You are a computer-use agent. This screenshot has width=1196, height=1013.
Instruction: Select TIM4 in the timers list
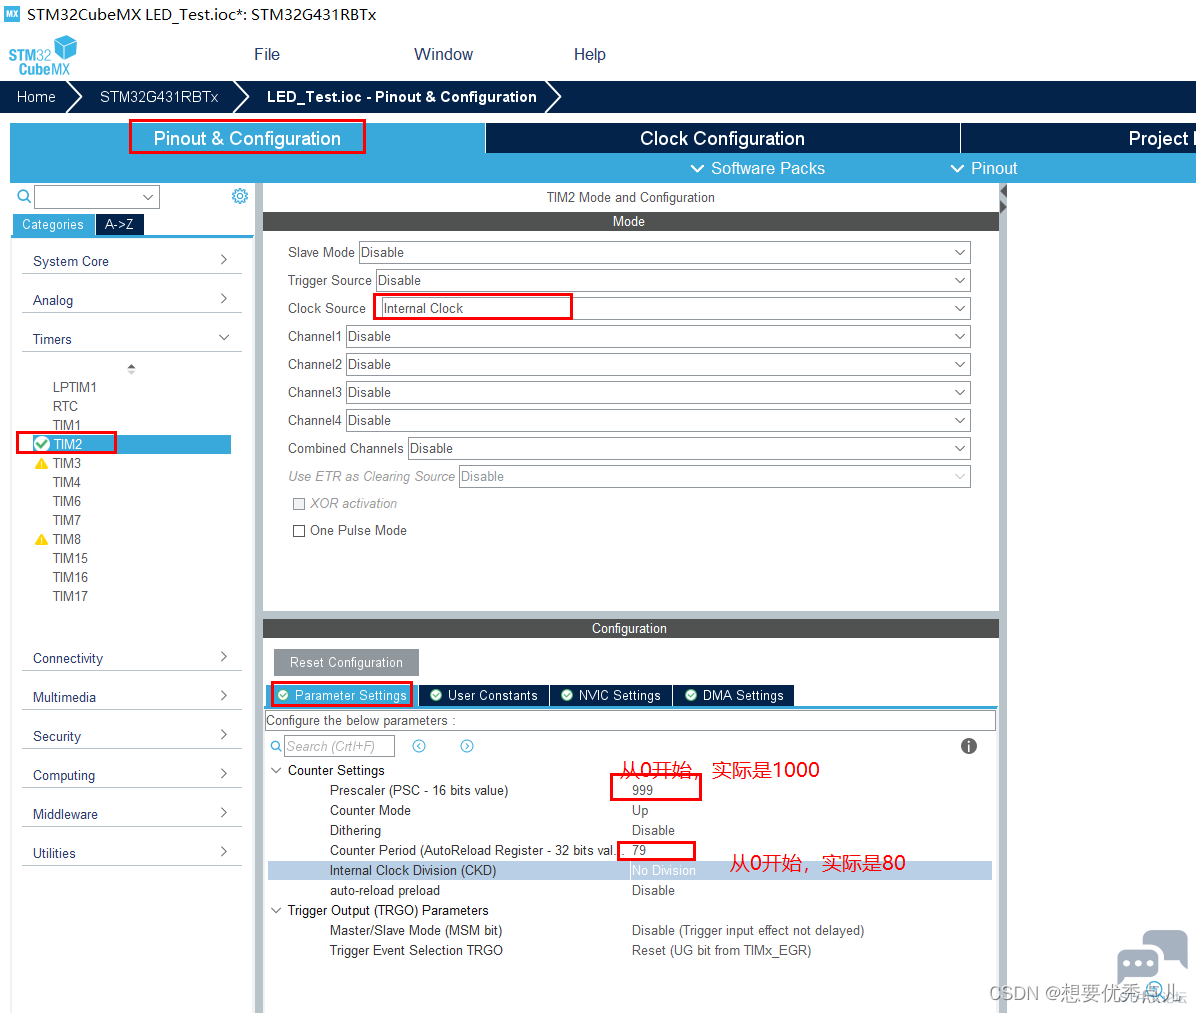66,482
